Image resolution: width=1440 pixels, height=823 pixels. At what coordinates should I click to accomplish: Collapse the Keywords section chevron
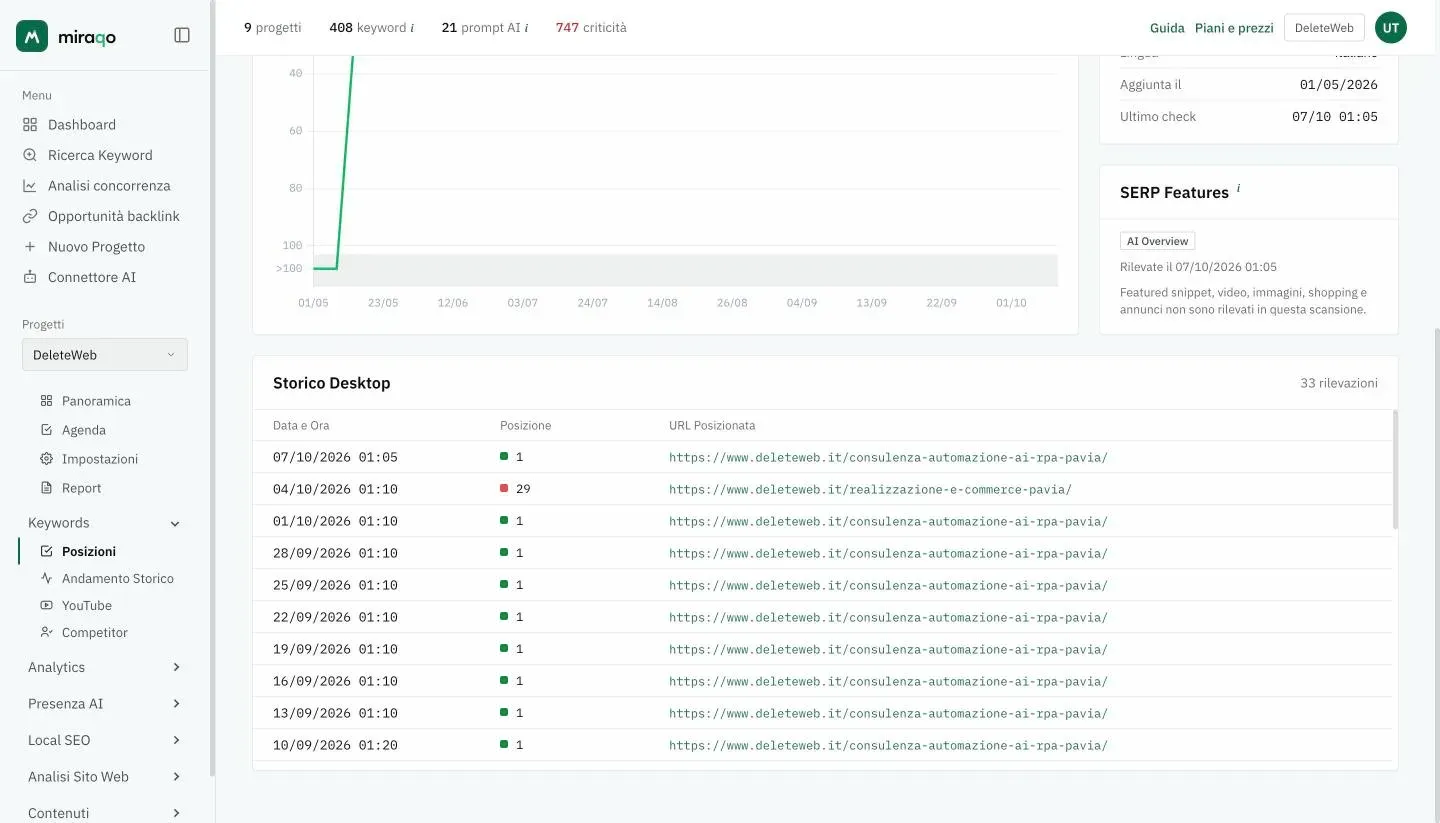tap(176, 523)
